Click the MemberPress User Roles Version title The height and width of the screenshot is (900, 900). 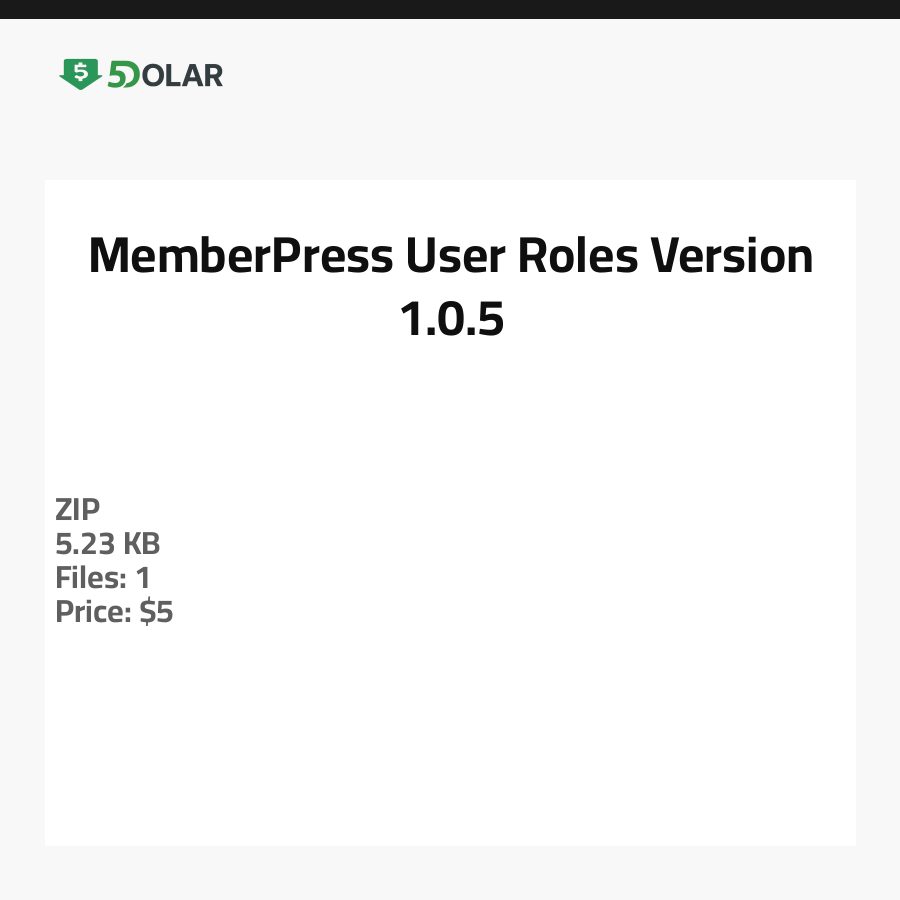pyautogui.click(x=450, y=257)
